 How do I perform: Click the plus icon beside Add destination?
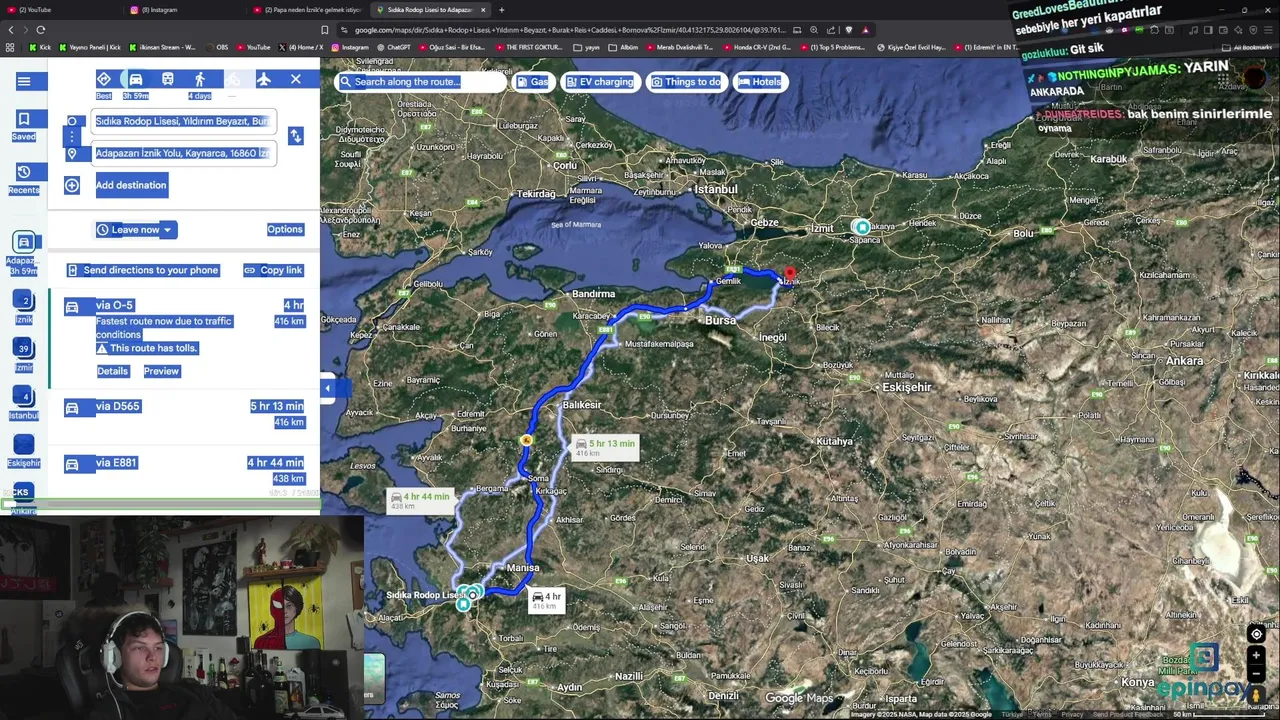72,185
